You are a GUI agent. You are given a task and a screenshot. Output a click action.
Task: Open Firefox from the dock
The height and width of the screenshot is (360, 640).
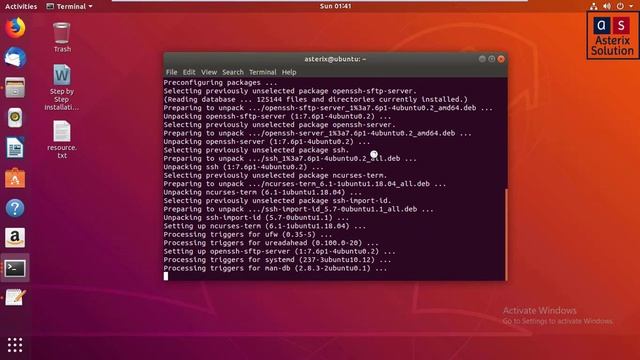click(x=15, y=28)
